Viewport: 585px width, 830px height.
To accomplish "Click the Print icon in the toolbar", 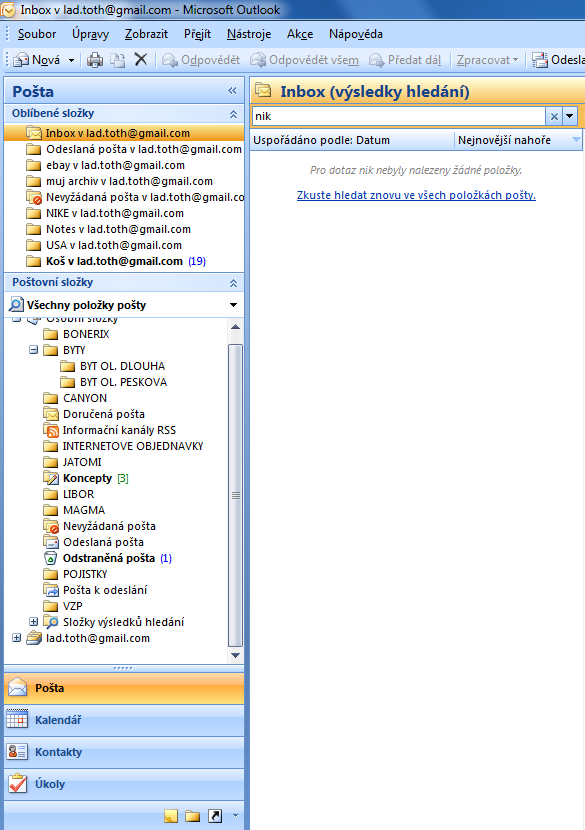I will [x=95, y=60].
